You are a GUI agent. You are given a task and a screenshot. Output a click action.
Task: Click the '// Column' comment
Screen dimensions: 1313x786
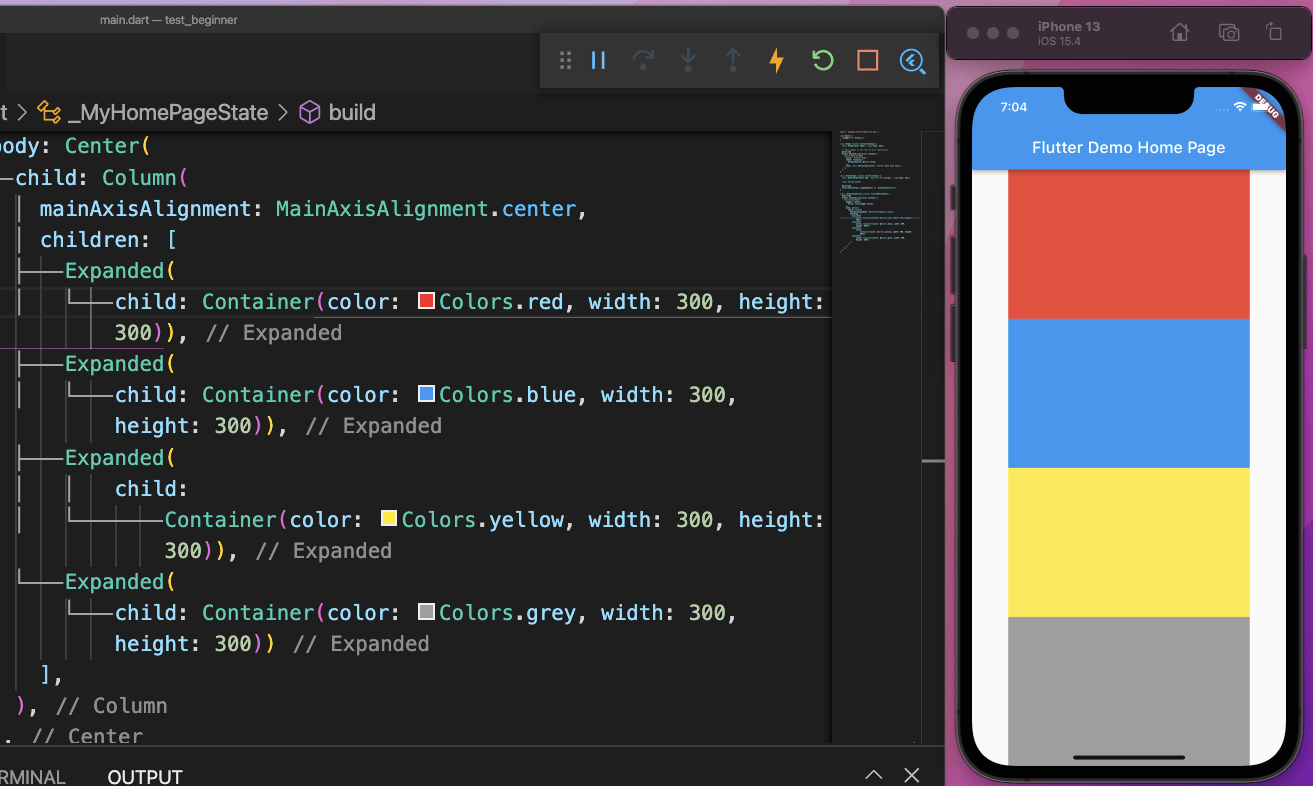(x=112, y=705)
